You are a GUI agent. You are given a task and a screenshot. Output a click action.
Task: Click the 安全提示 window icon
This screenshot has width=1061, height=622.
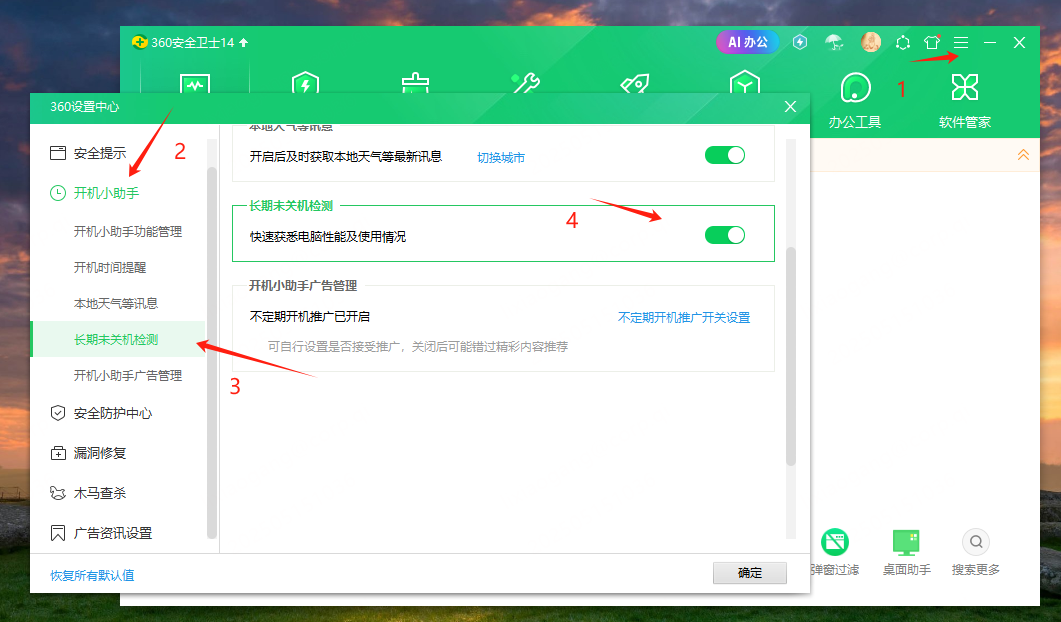pyautogui.click(x=58, y=153)
